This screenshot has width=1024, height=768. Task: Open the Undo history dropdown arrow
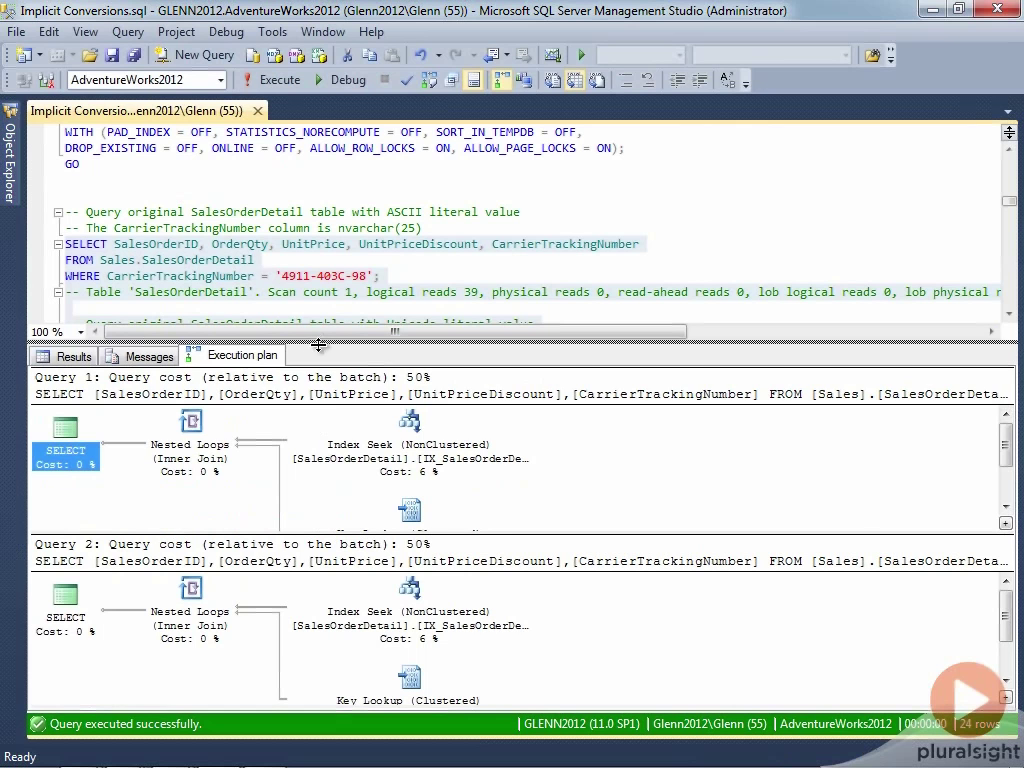pyautogui.click(x=438, y=56)
